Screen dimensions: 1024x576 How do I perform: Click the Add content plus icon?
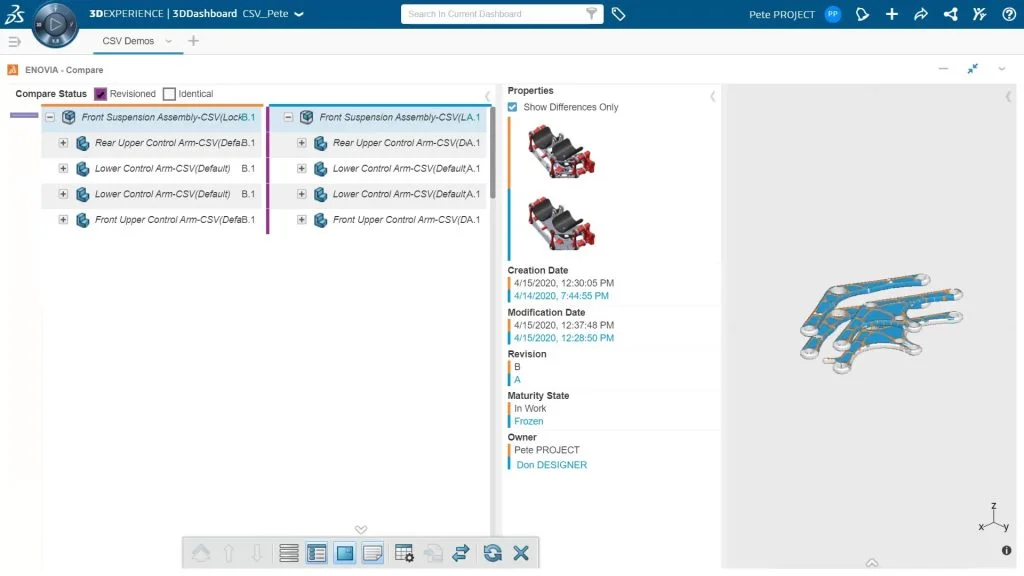pos(891,14)
